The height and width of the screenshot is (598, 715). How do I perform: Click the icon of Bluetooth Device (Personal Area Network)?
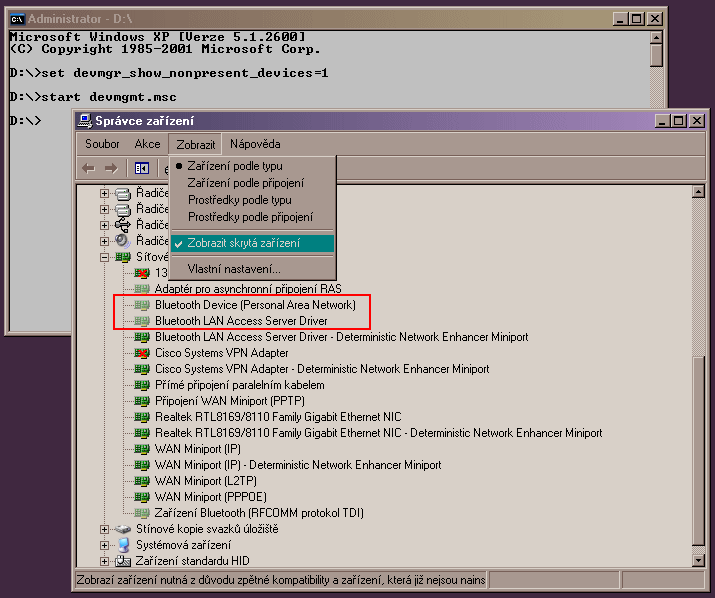[142, 305]
